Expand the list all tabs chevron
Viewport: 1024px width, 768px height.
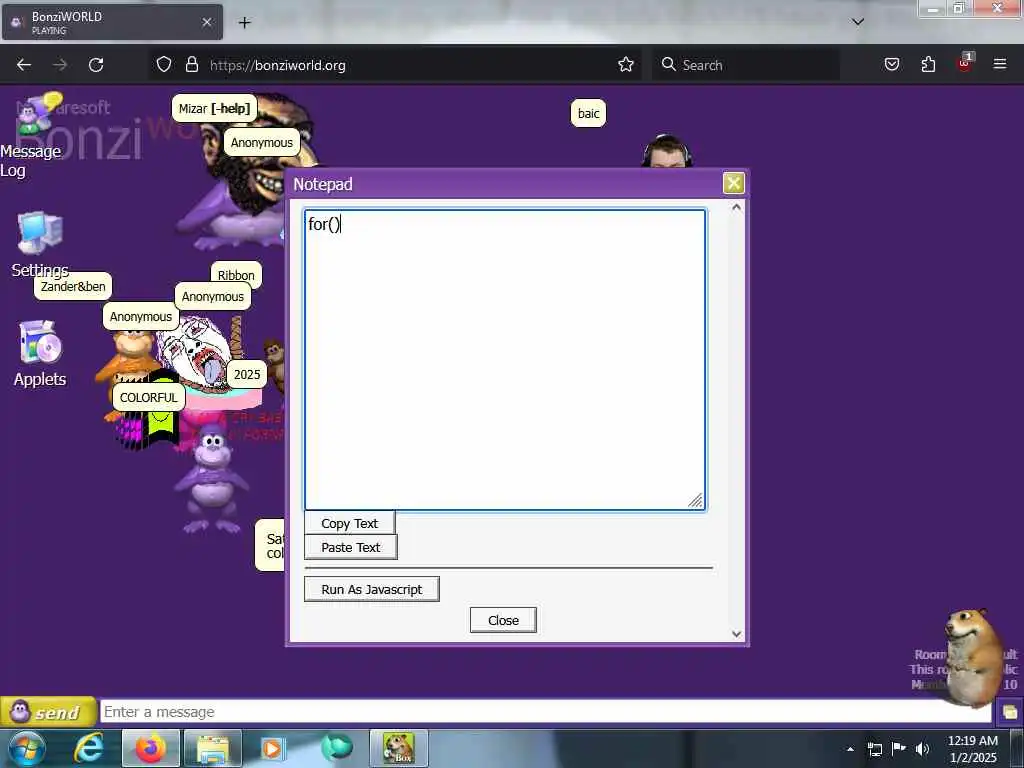(858, 22)
